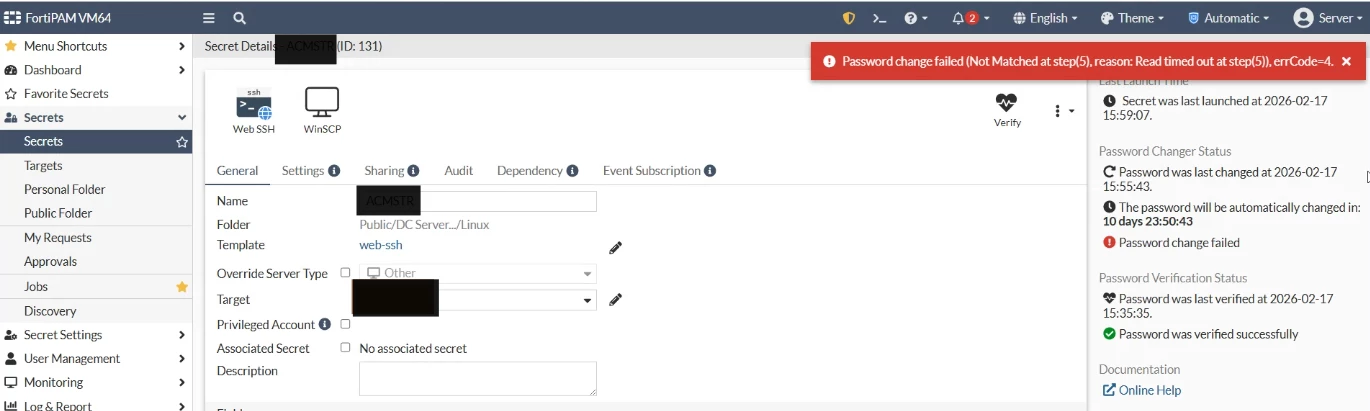Edit the Template with pencil icon
Image resolution: width=1370 pixels, height=411 pixels.
(615, 248)
